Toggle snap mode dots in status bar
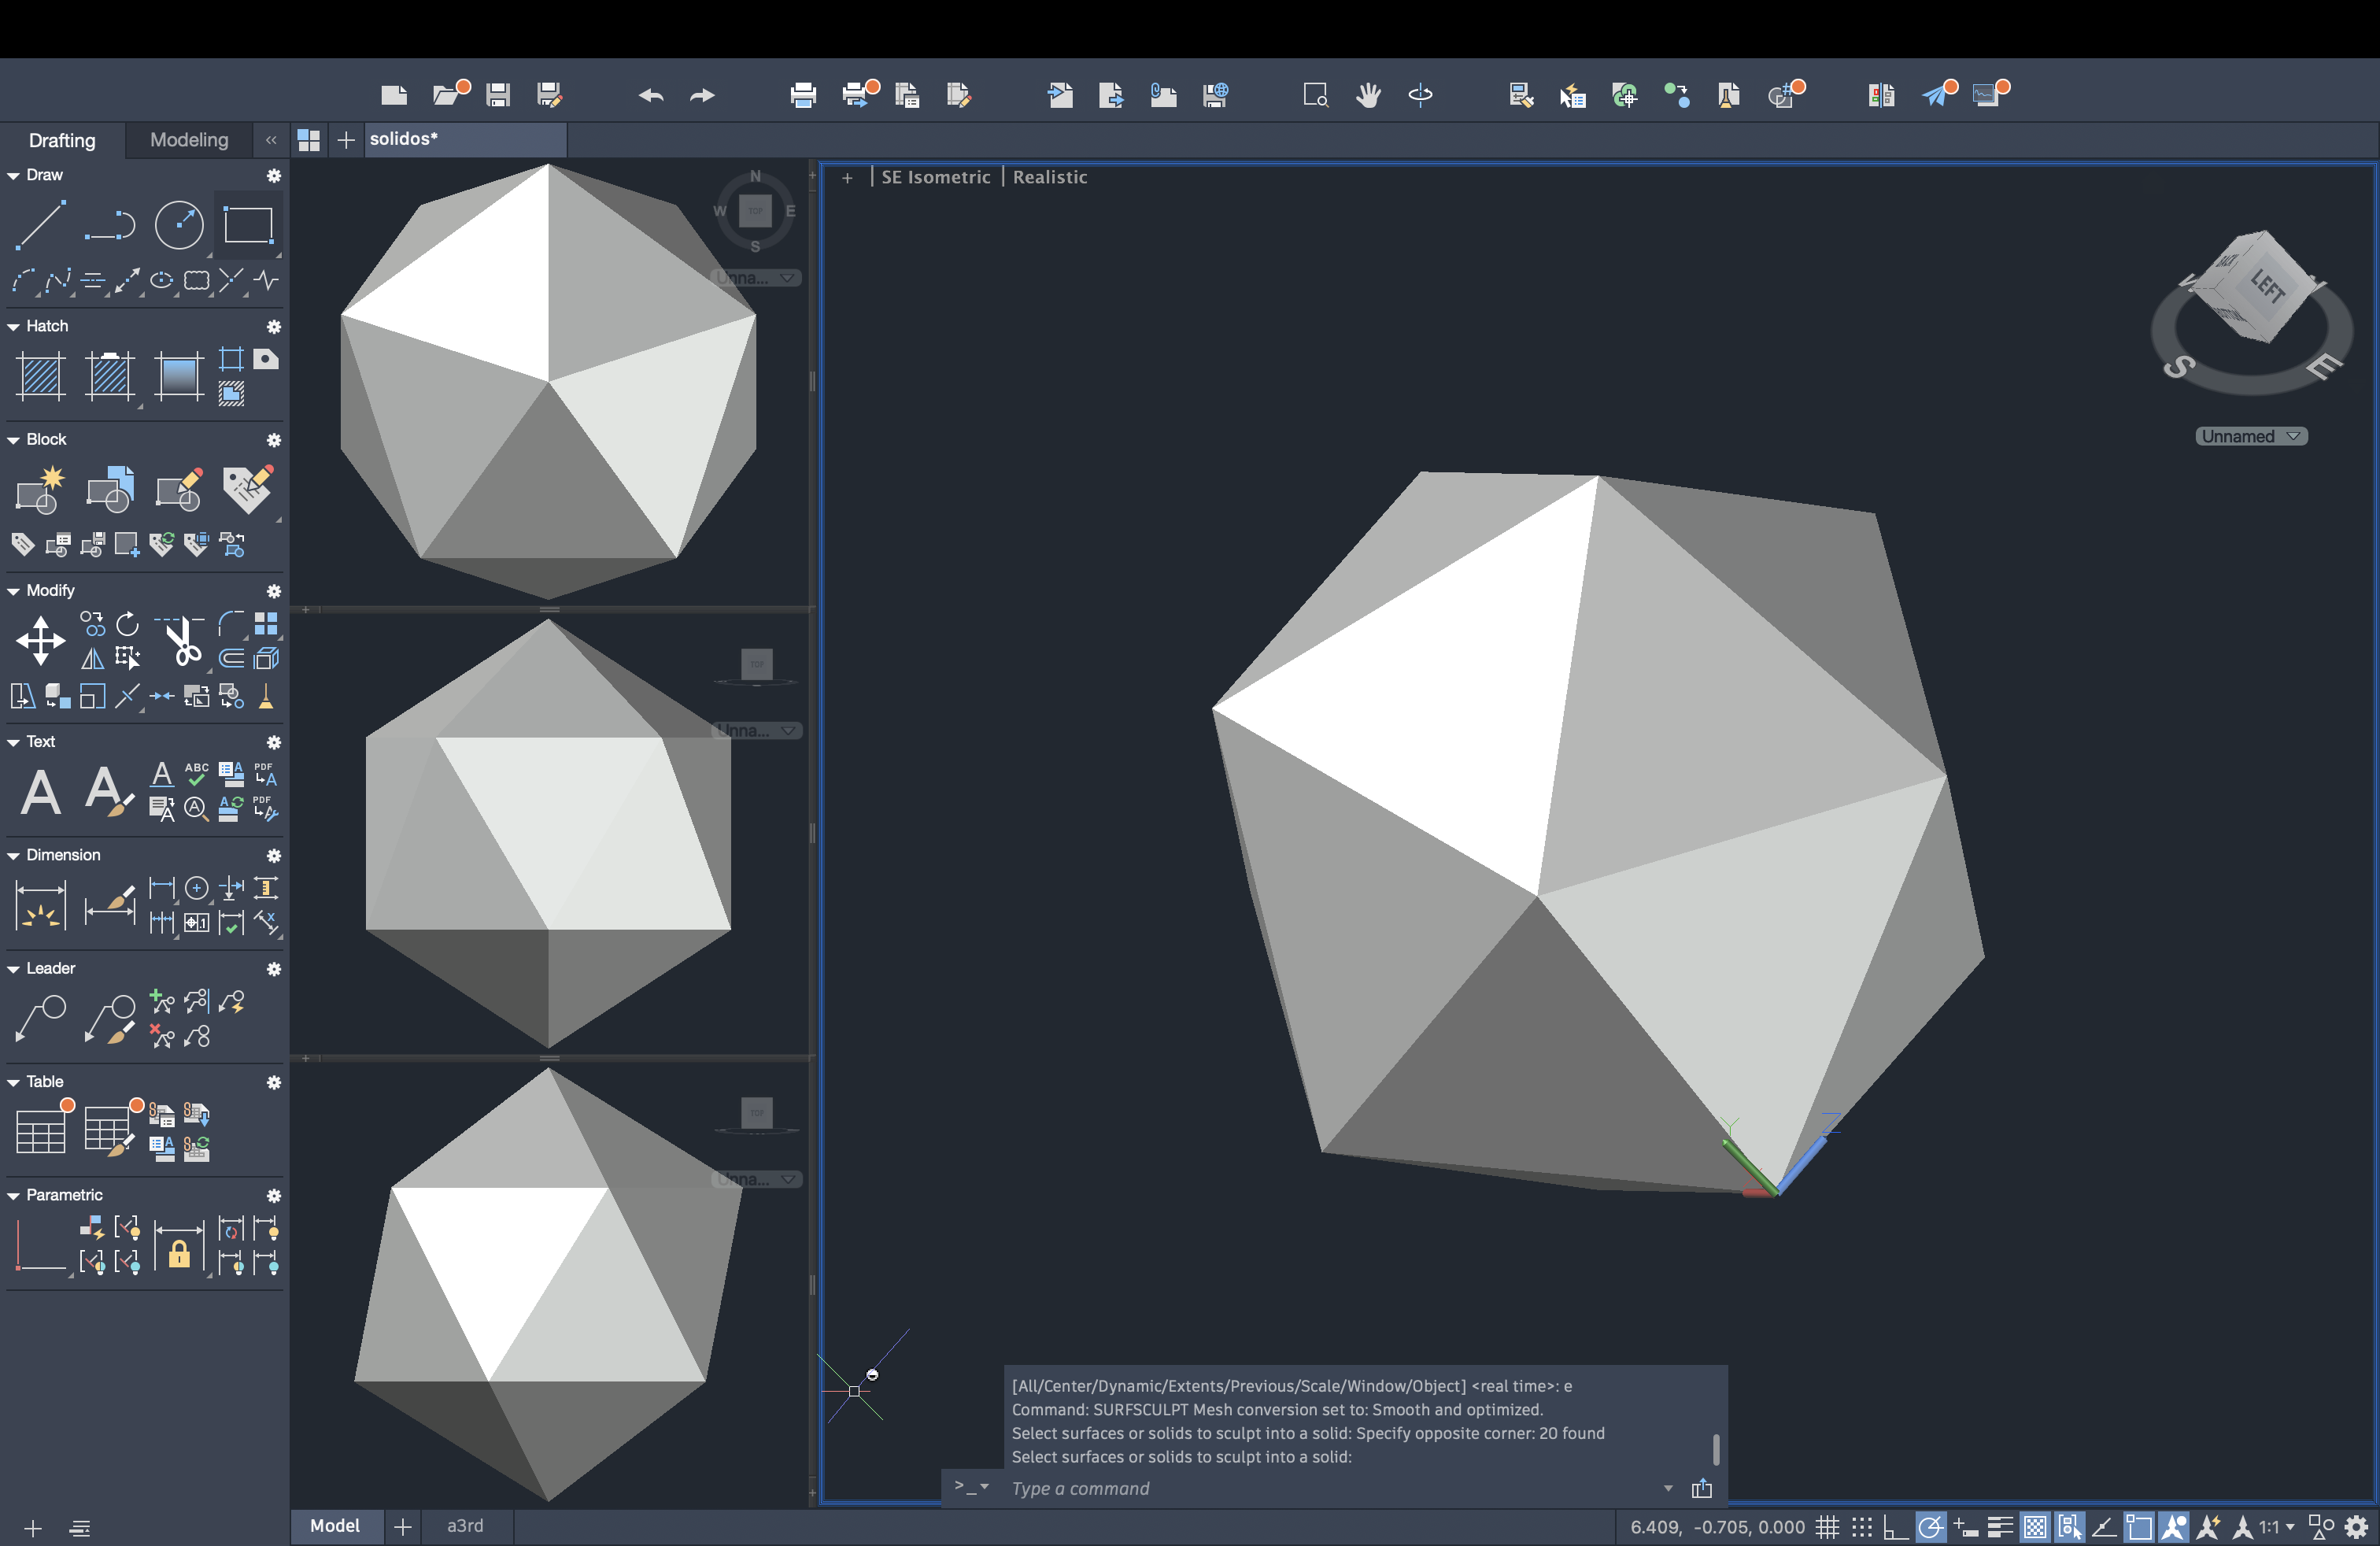This screenshot has height=1546, width=2380. click(x=1861, y=1527)
